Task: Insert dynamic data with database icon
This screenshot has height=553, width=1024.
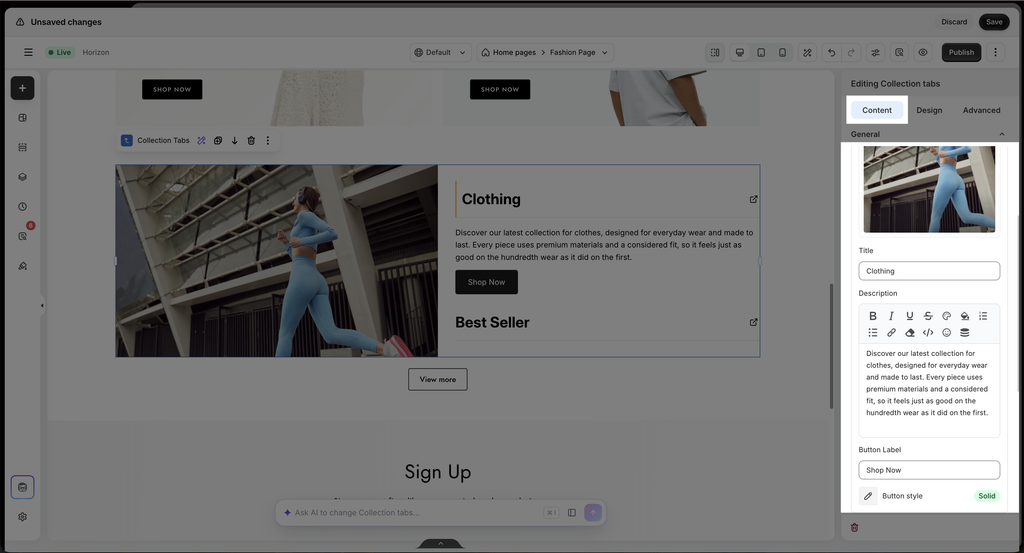Action: pos(965,333)
